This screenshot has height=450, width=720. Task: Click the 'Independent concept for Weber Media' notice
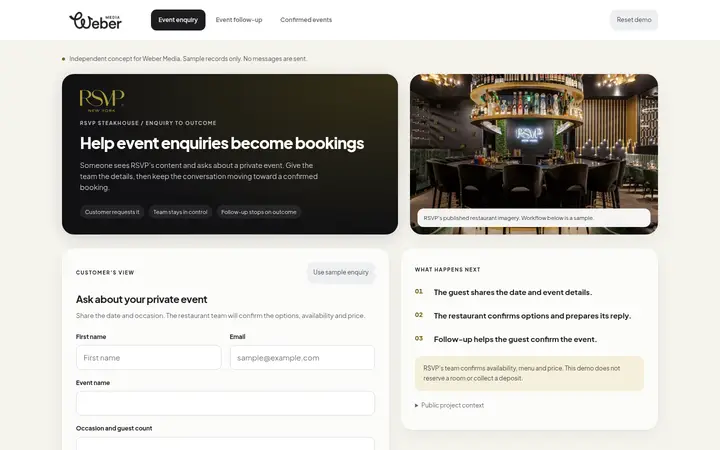click(x=188, y=59)
